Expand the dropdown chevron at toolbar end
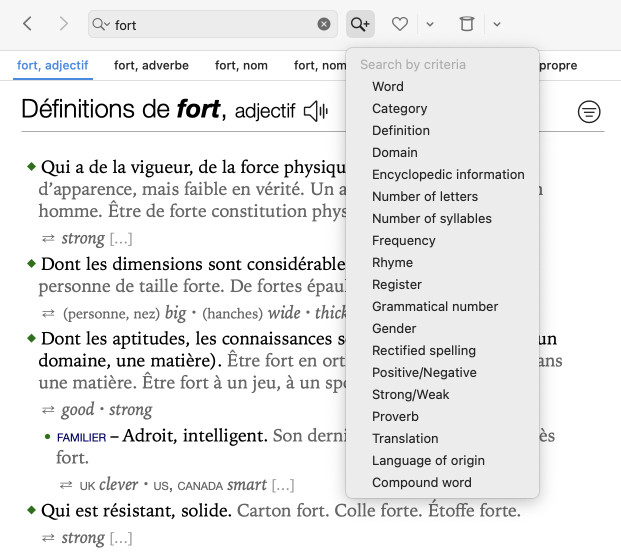The width and height of the screenshot is (621, 555). pos(497,24)
